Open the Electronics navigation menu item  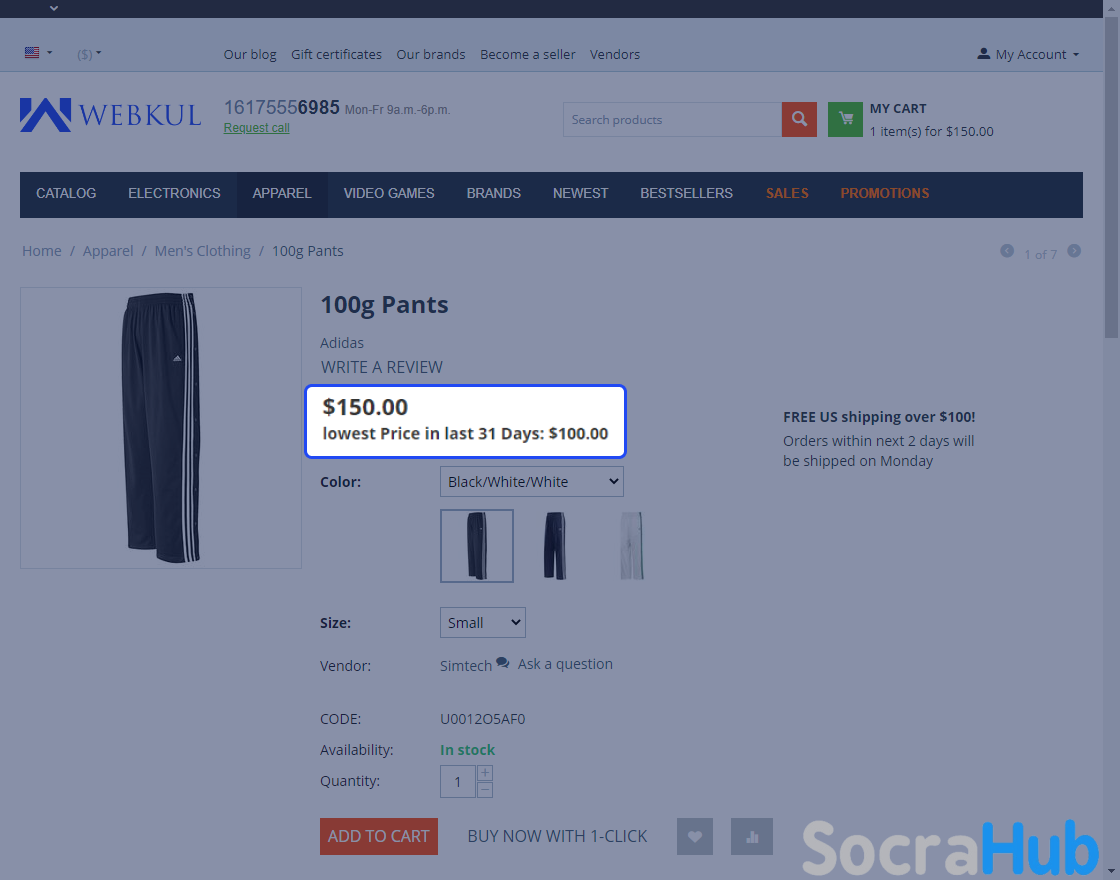pyautogui.click(x=174, y=194)
